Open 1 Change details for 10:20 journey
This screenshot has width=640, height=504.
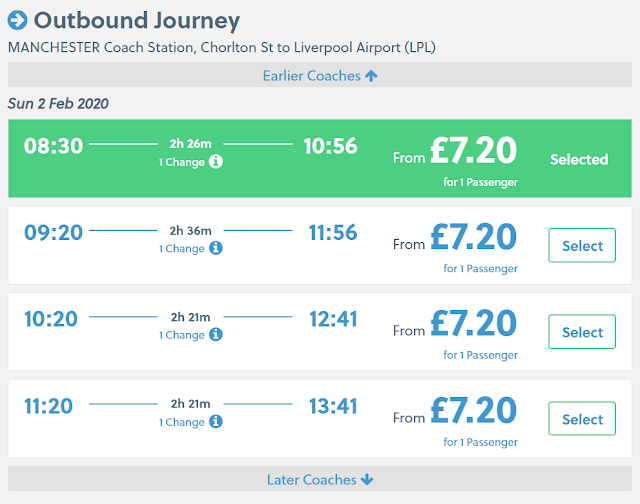184,335
